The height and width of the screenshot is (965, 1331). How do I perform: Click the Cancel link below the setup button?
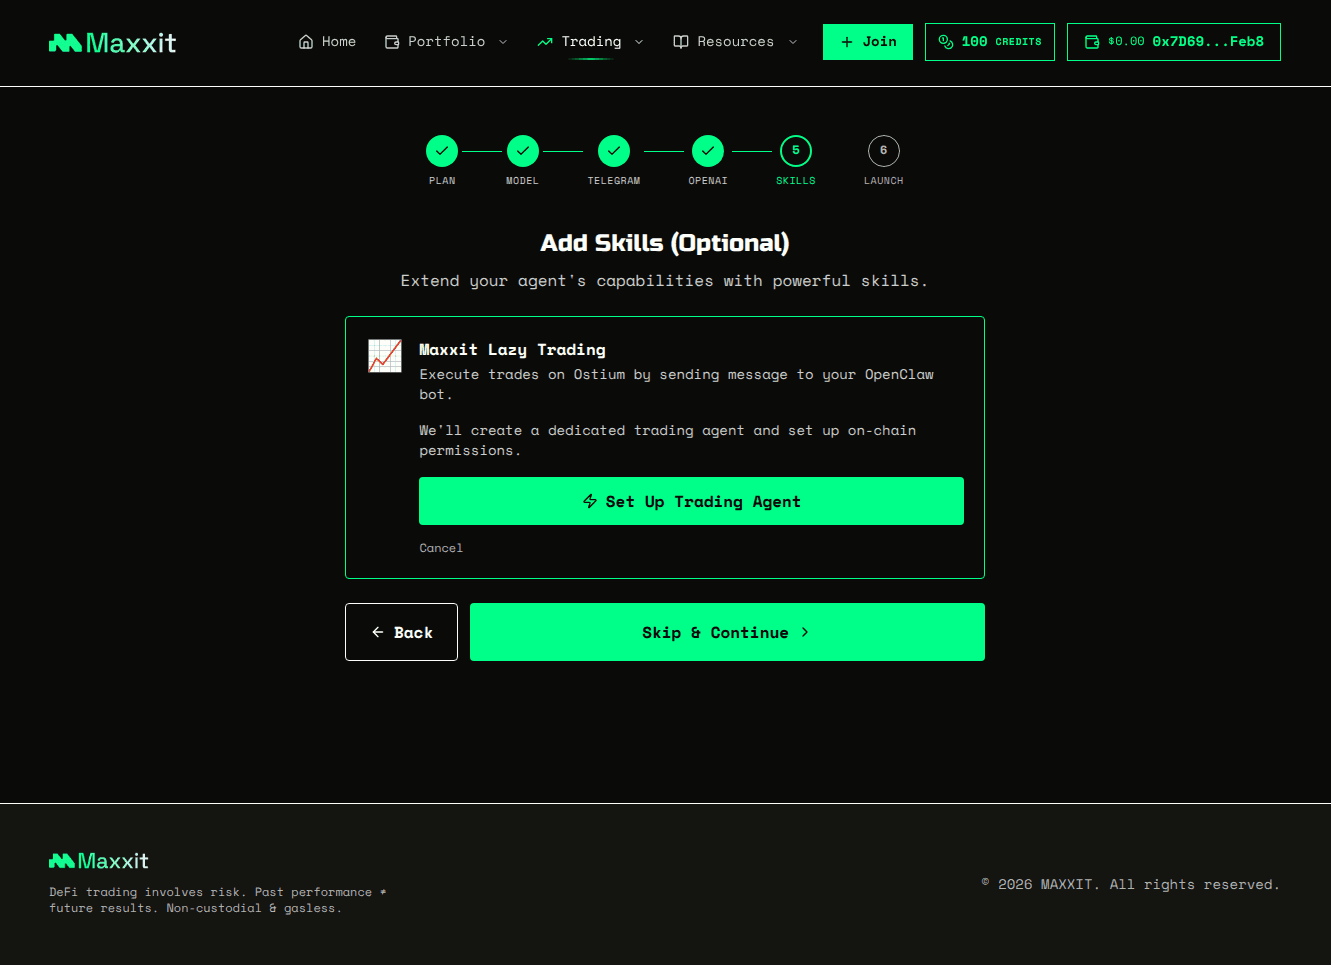coord(440,548)
